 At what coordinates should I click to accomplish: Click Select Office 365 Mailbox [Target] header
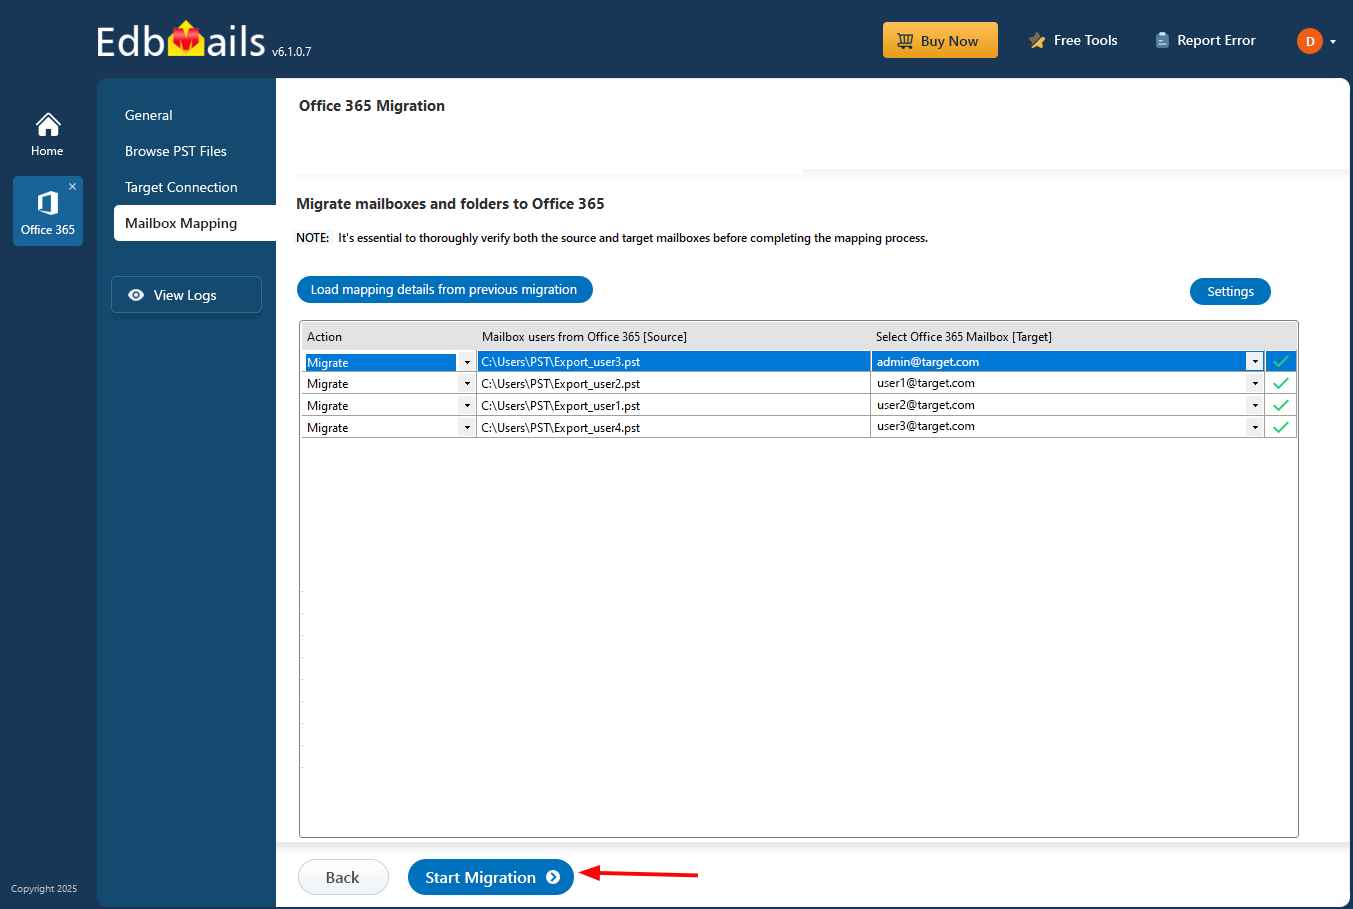click(964, 337)
